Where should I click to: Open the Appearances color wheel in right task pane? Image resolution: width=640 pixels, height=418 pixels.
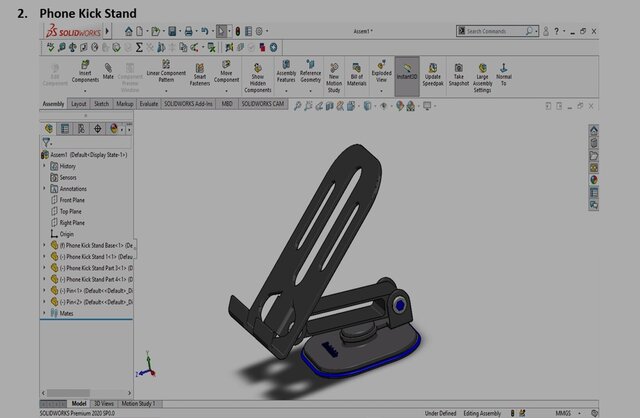(593, 180)
